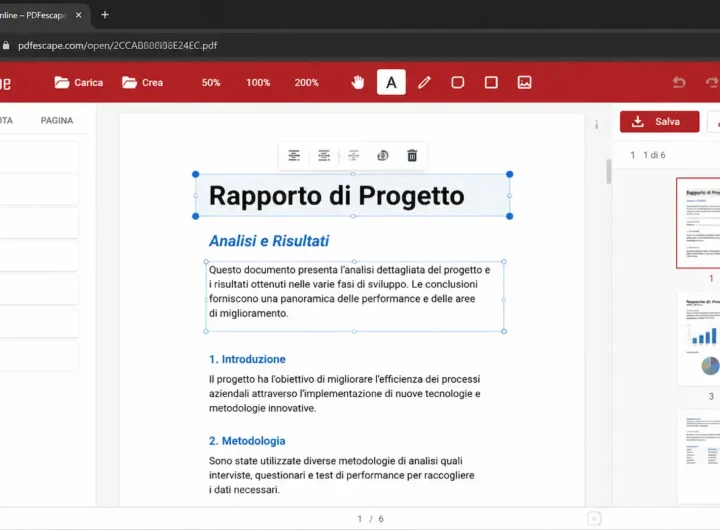Click the bottom-right handle of paragraph box
720x530 pixels.
click(504, 331)
